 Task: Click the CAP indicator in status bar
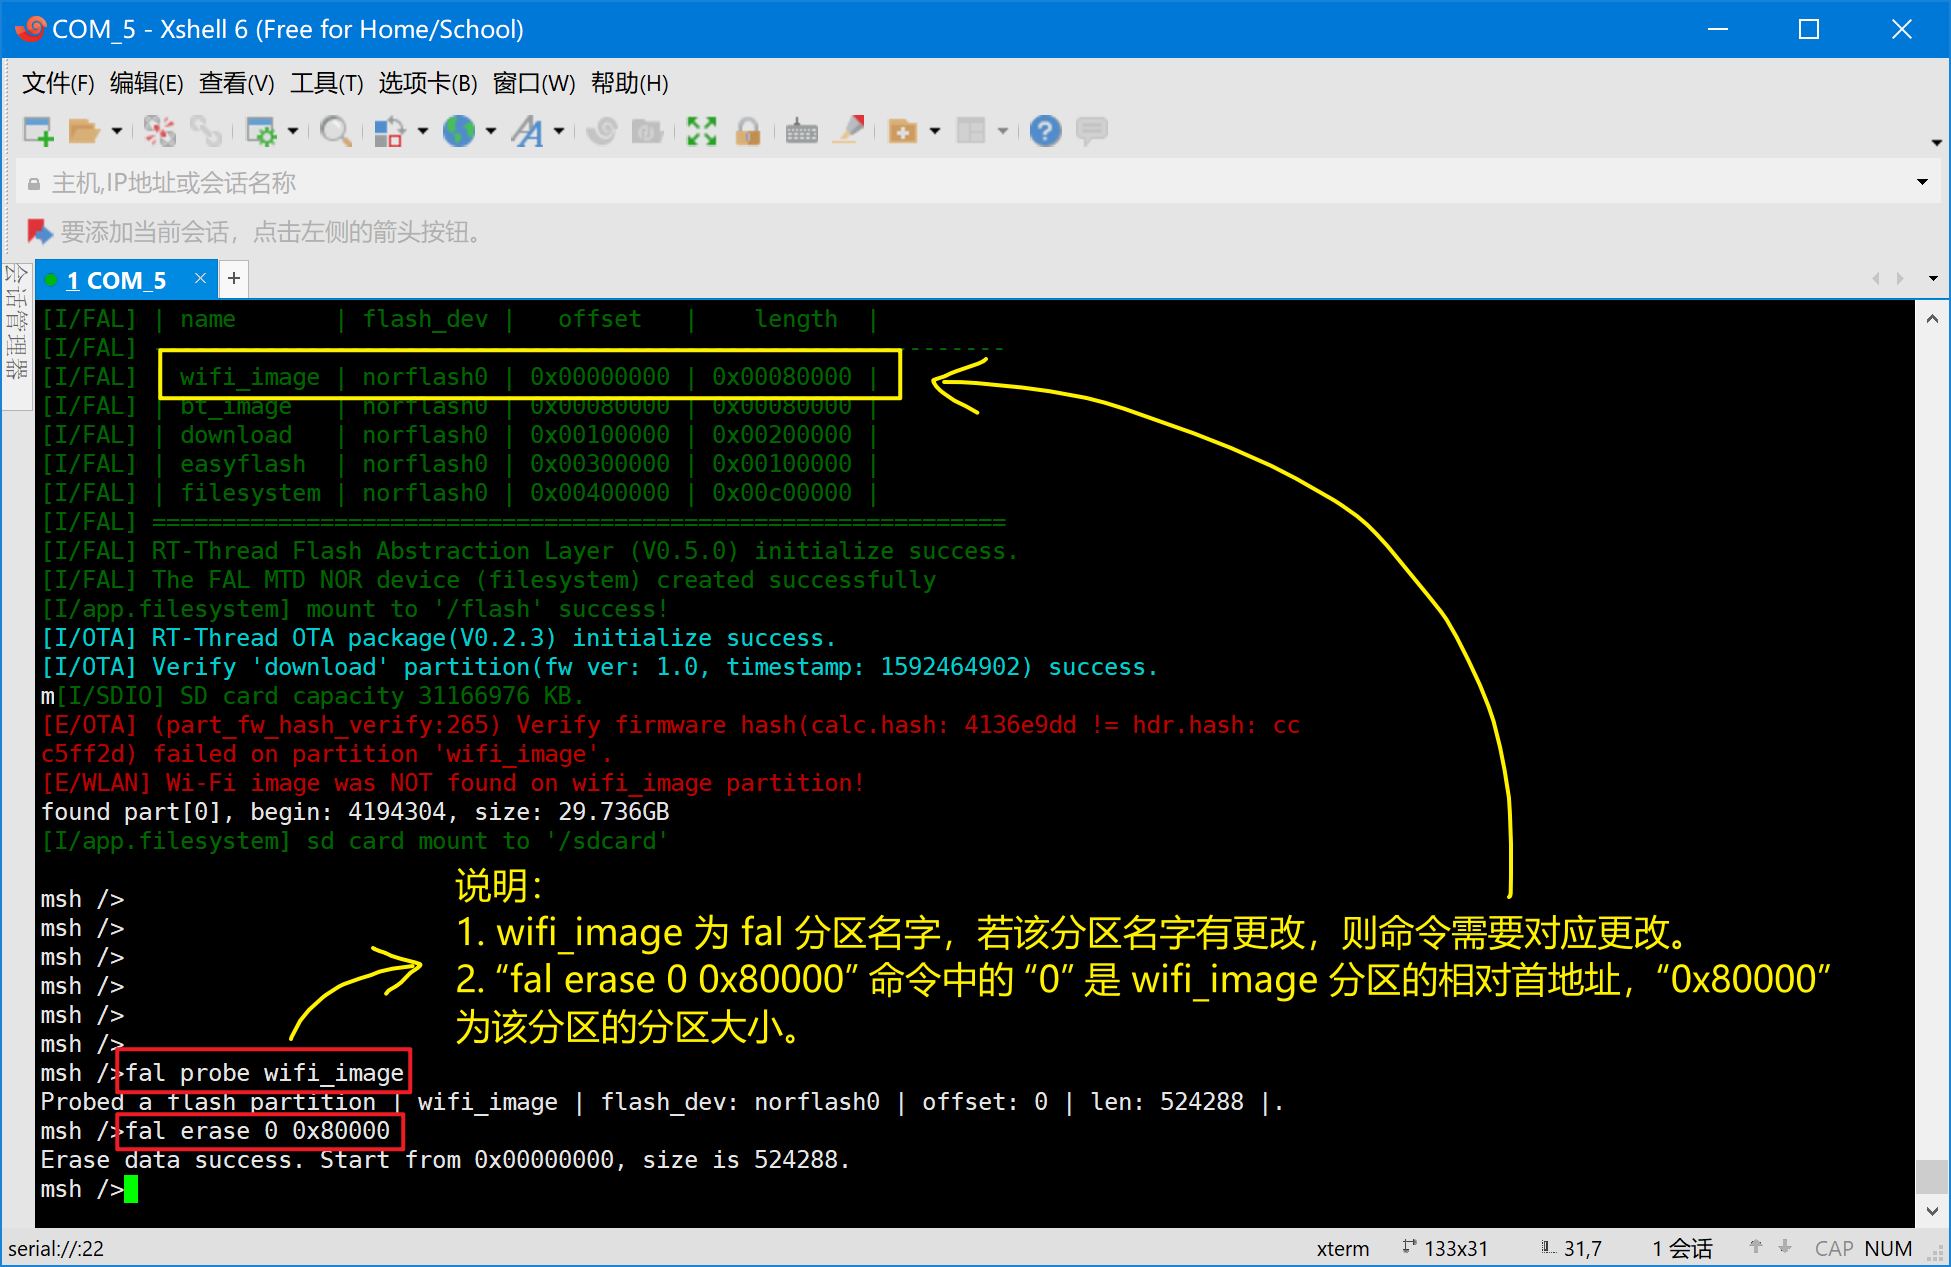pos(1834,1249)
